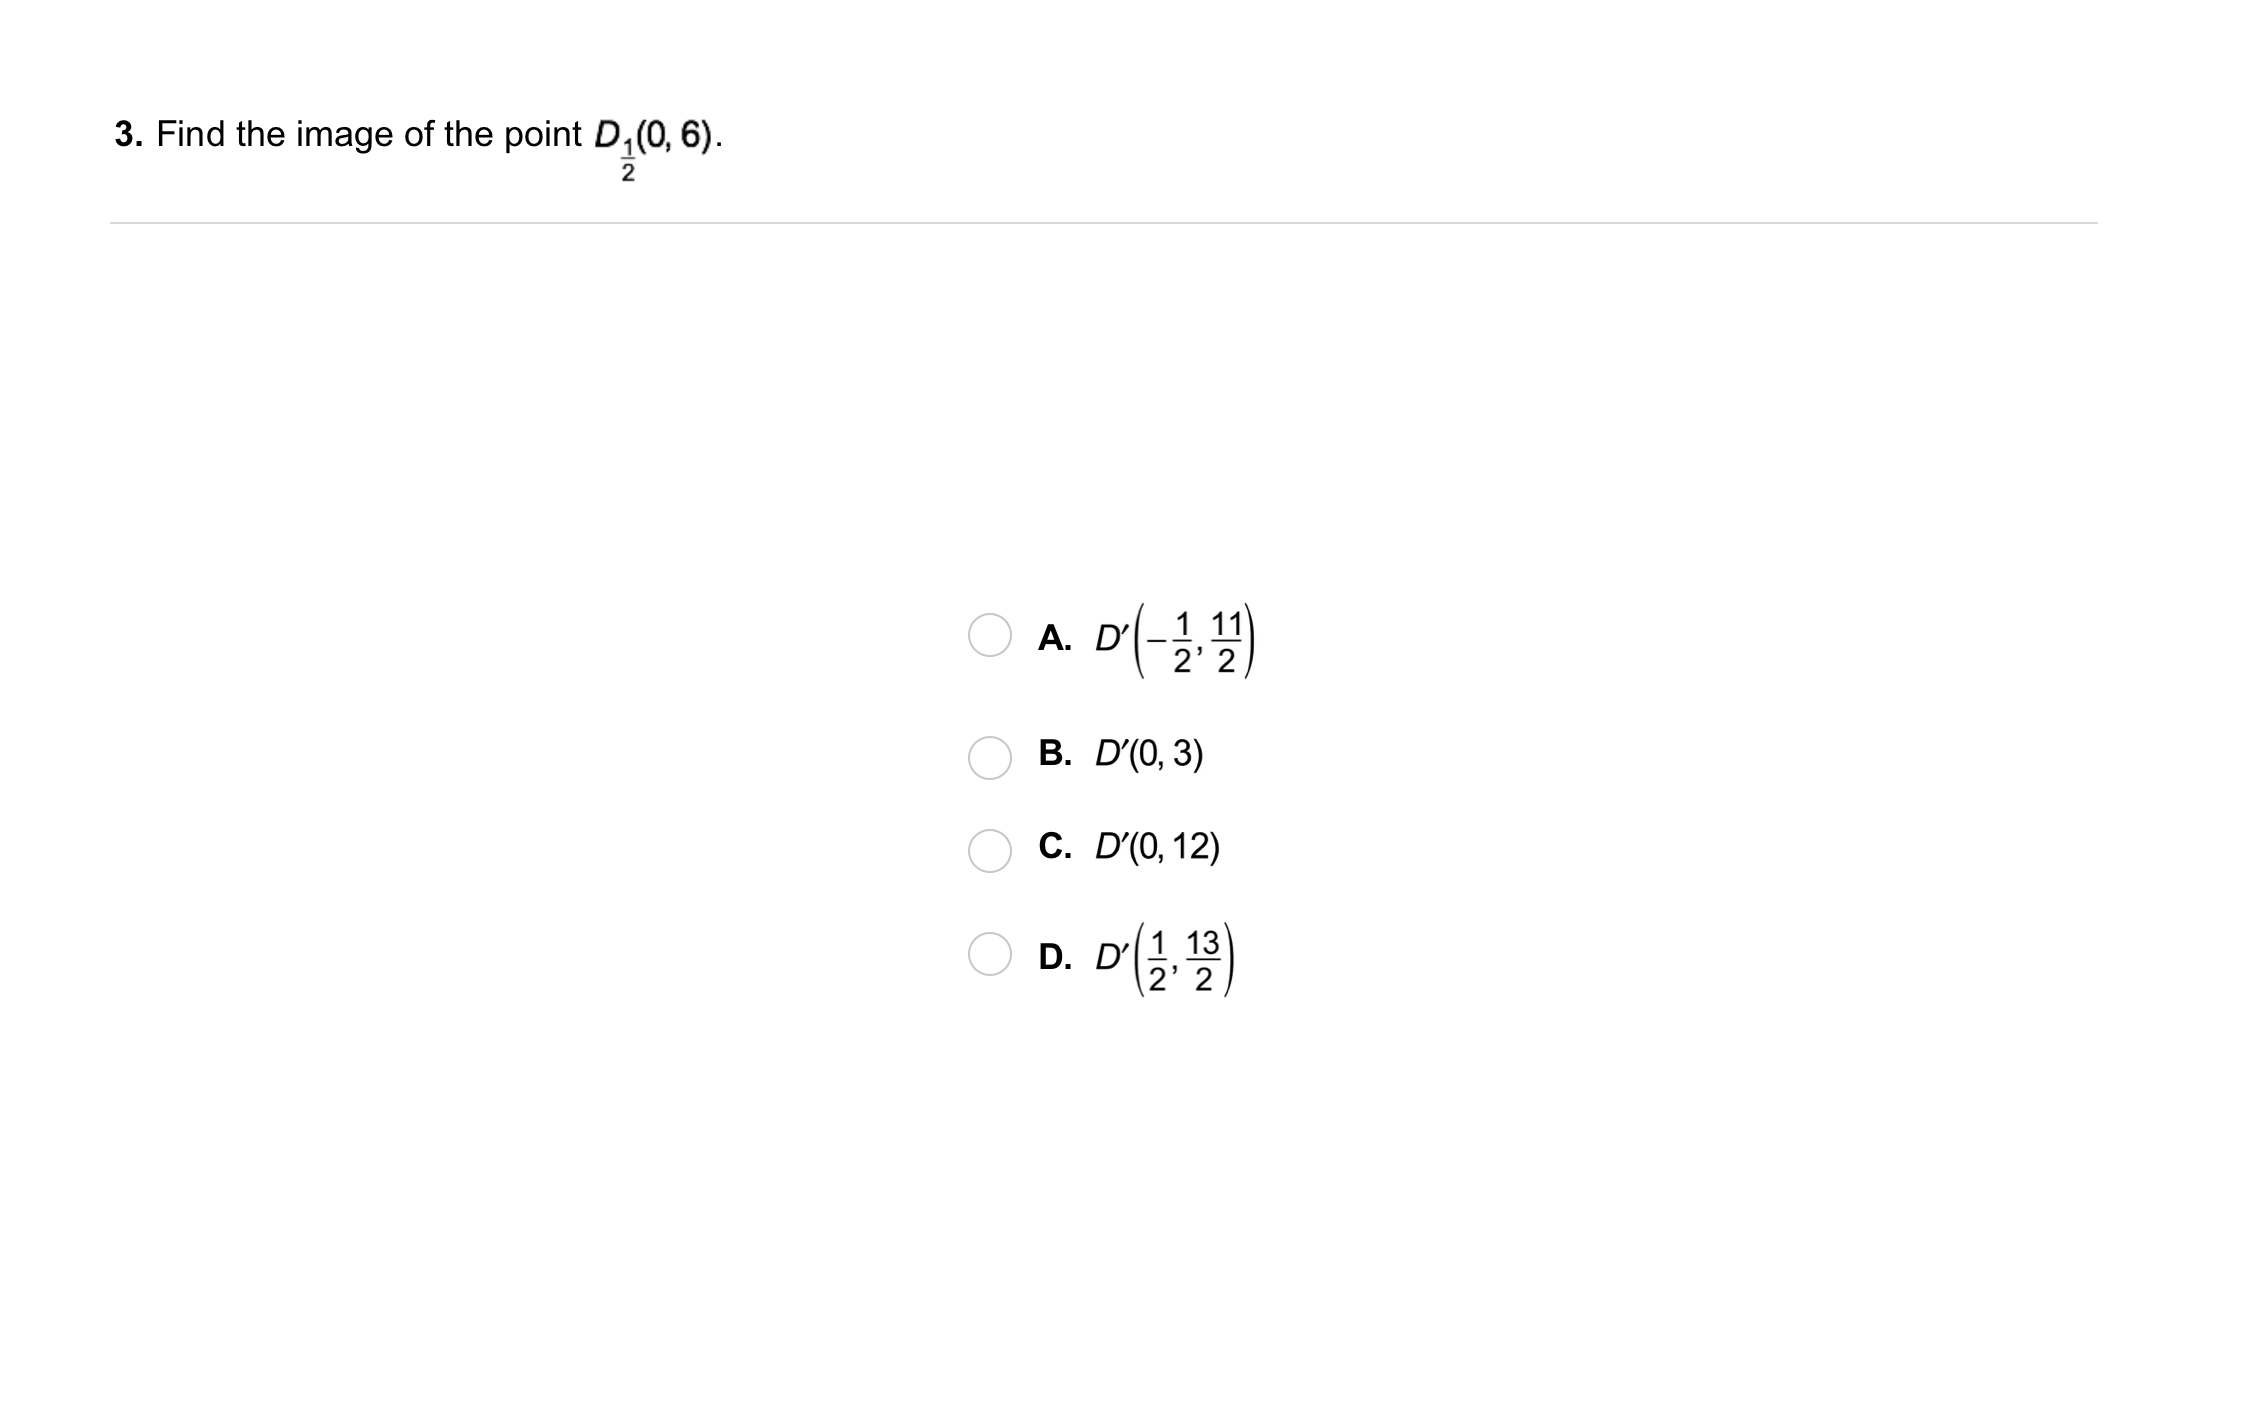This screenshot has width=2268, height=1408.
Task: Click the fraction 11/2 in option A
Action: [1226, 643]
